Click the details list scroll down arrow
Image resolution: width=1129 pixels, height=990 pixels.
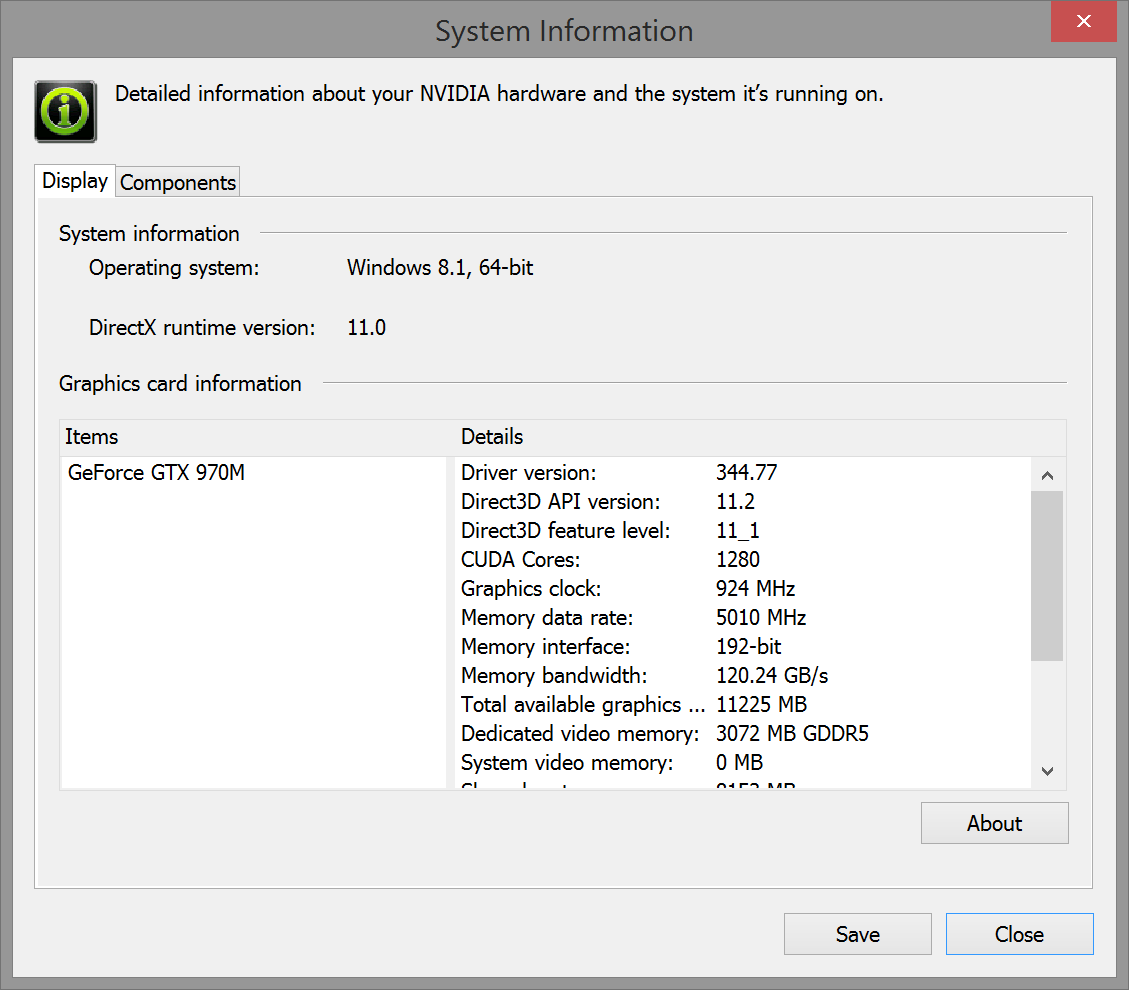pos(1048,771)
